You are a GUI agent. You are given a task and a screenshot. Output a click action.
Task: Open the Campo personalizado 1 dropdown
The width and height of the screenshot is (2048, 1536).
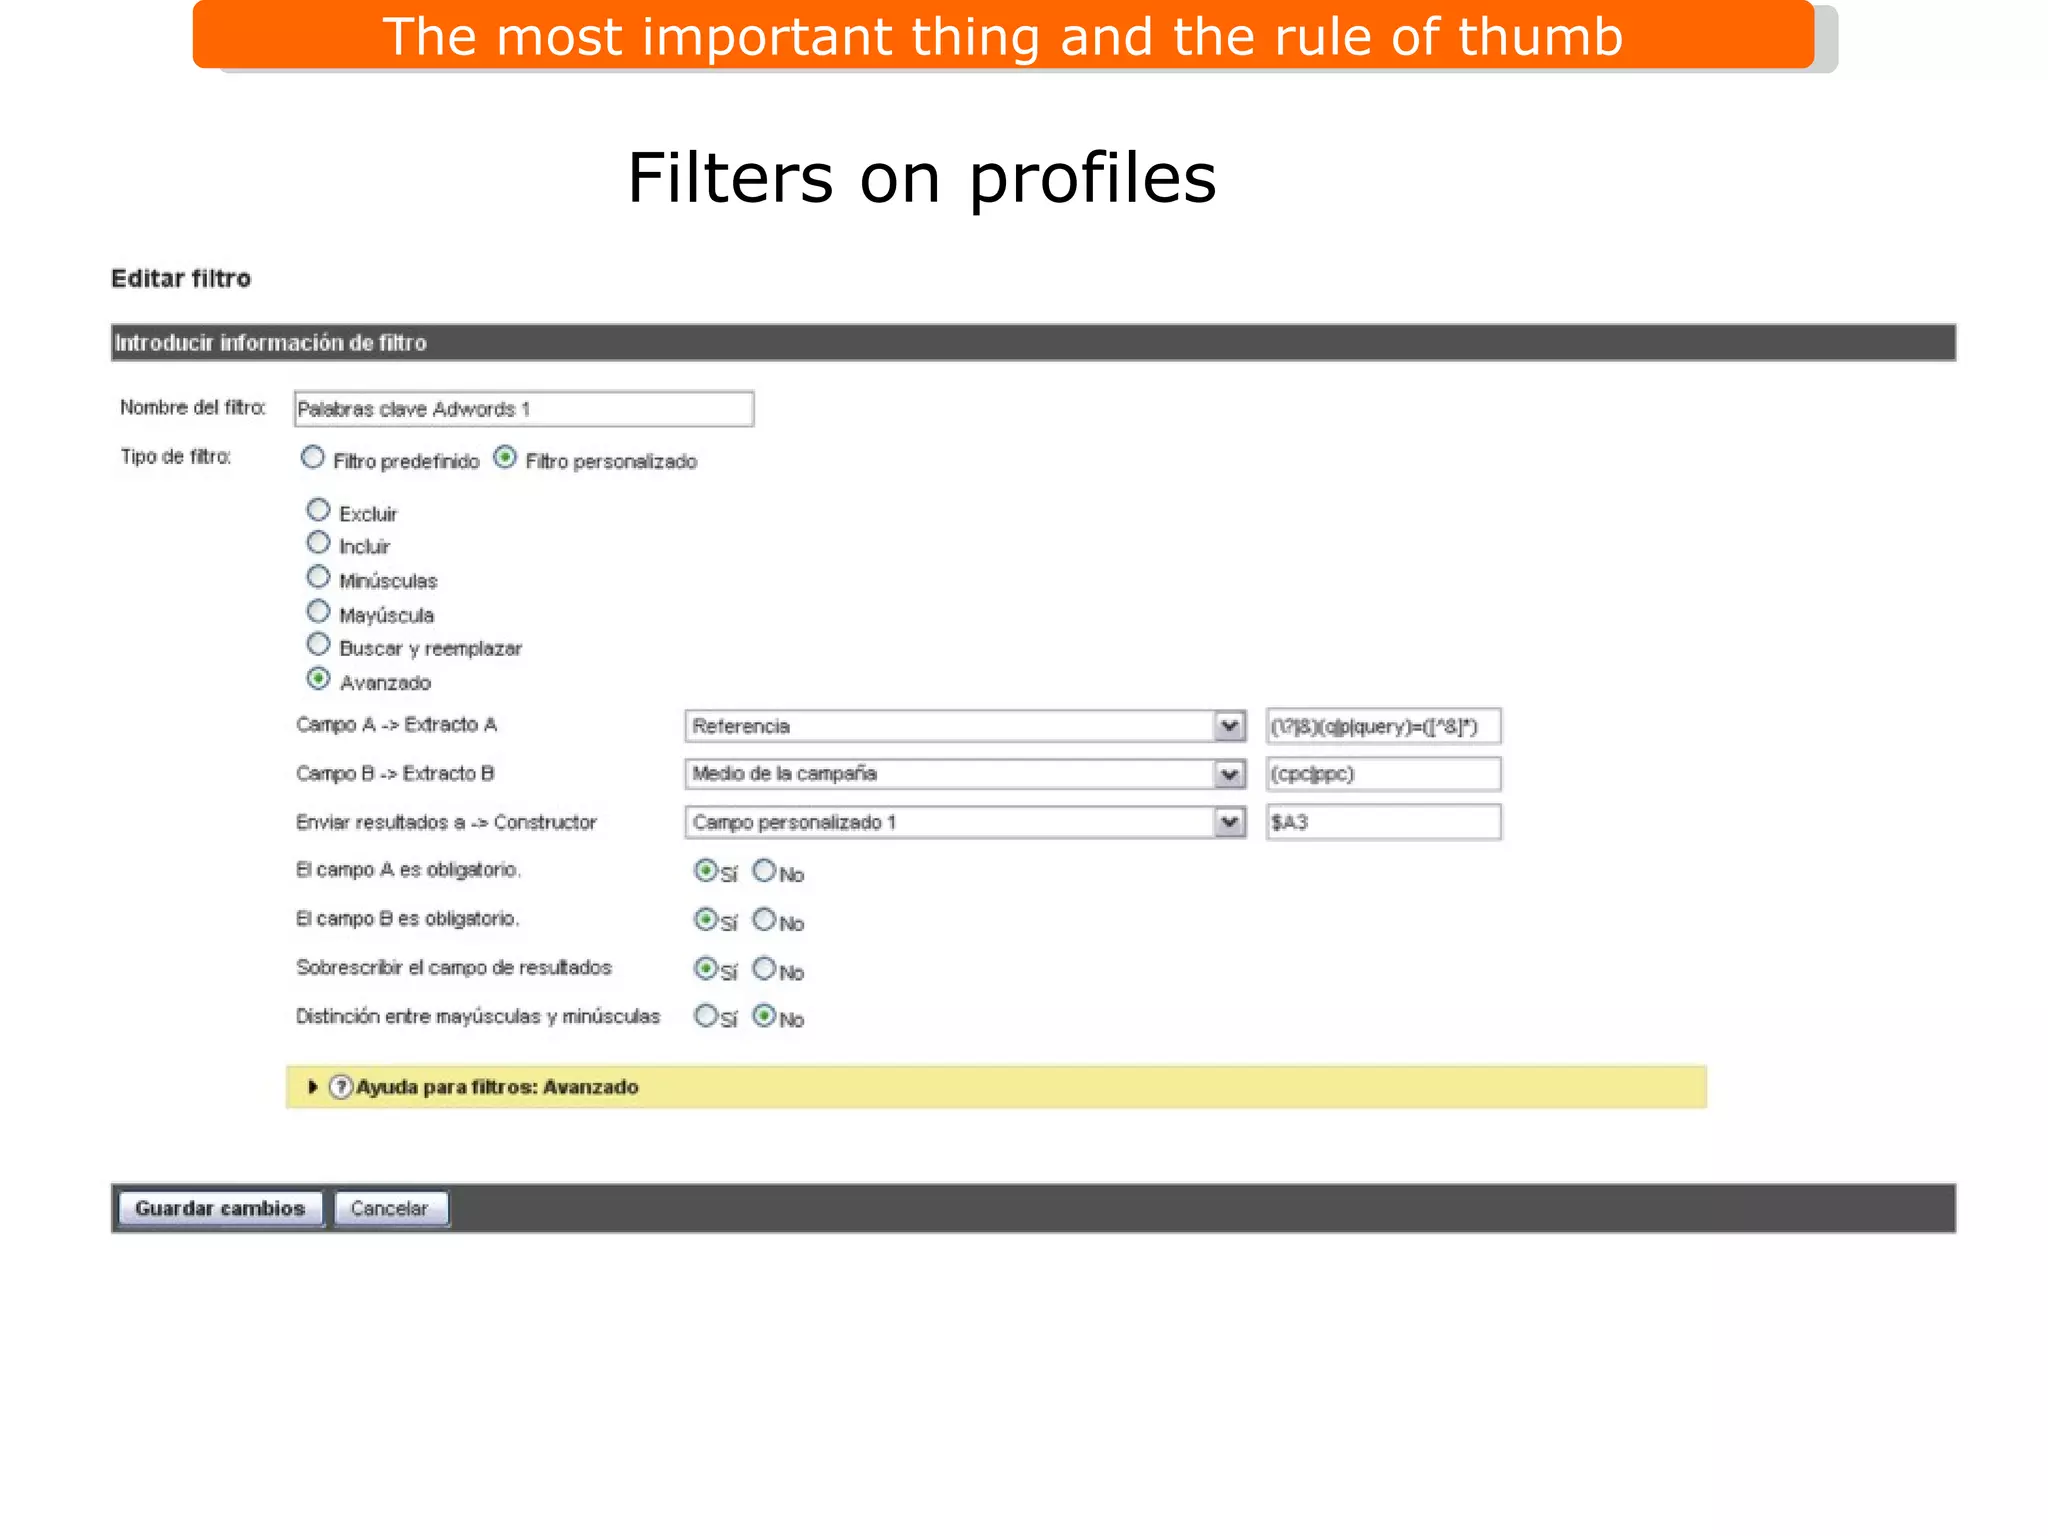click(x=965, y=822)
